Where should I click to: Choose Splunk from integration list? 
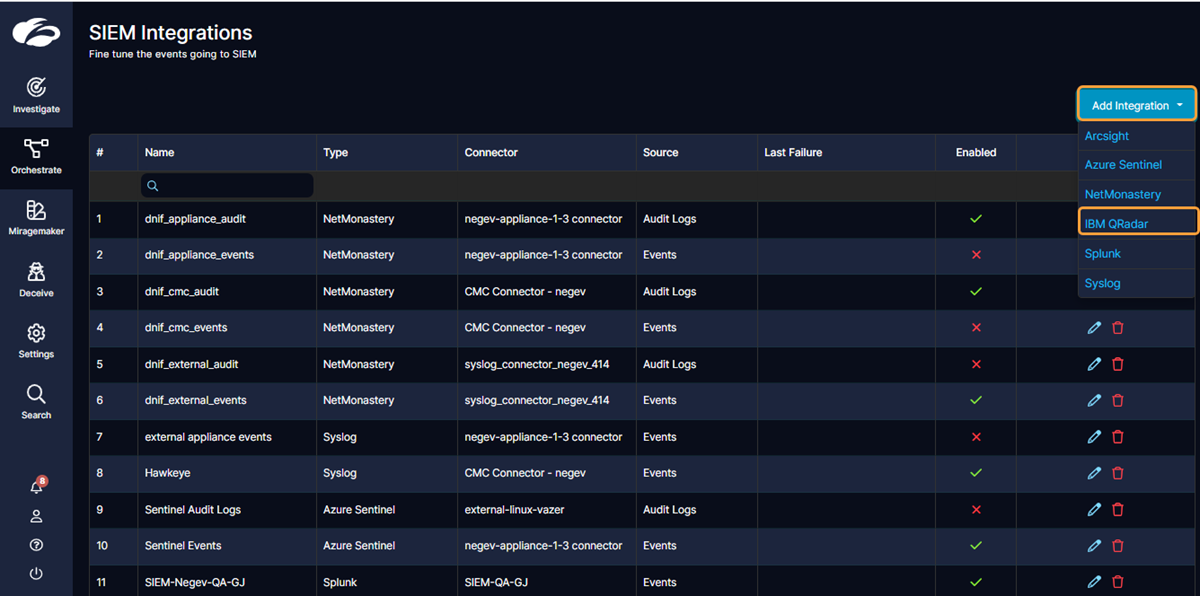(x=1103, y=254)
